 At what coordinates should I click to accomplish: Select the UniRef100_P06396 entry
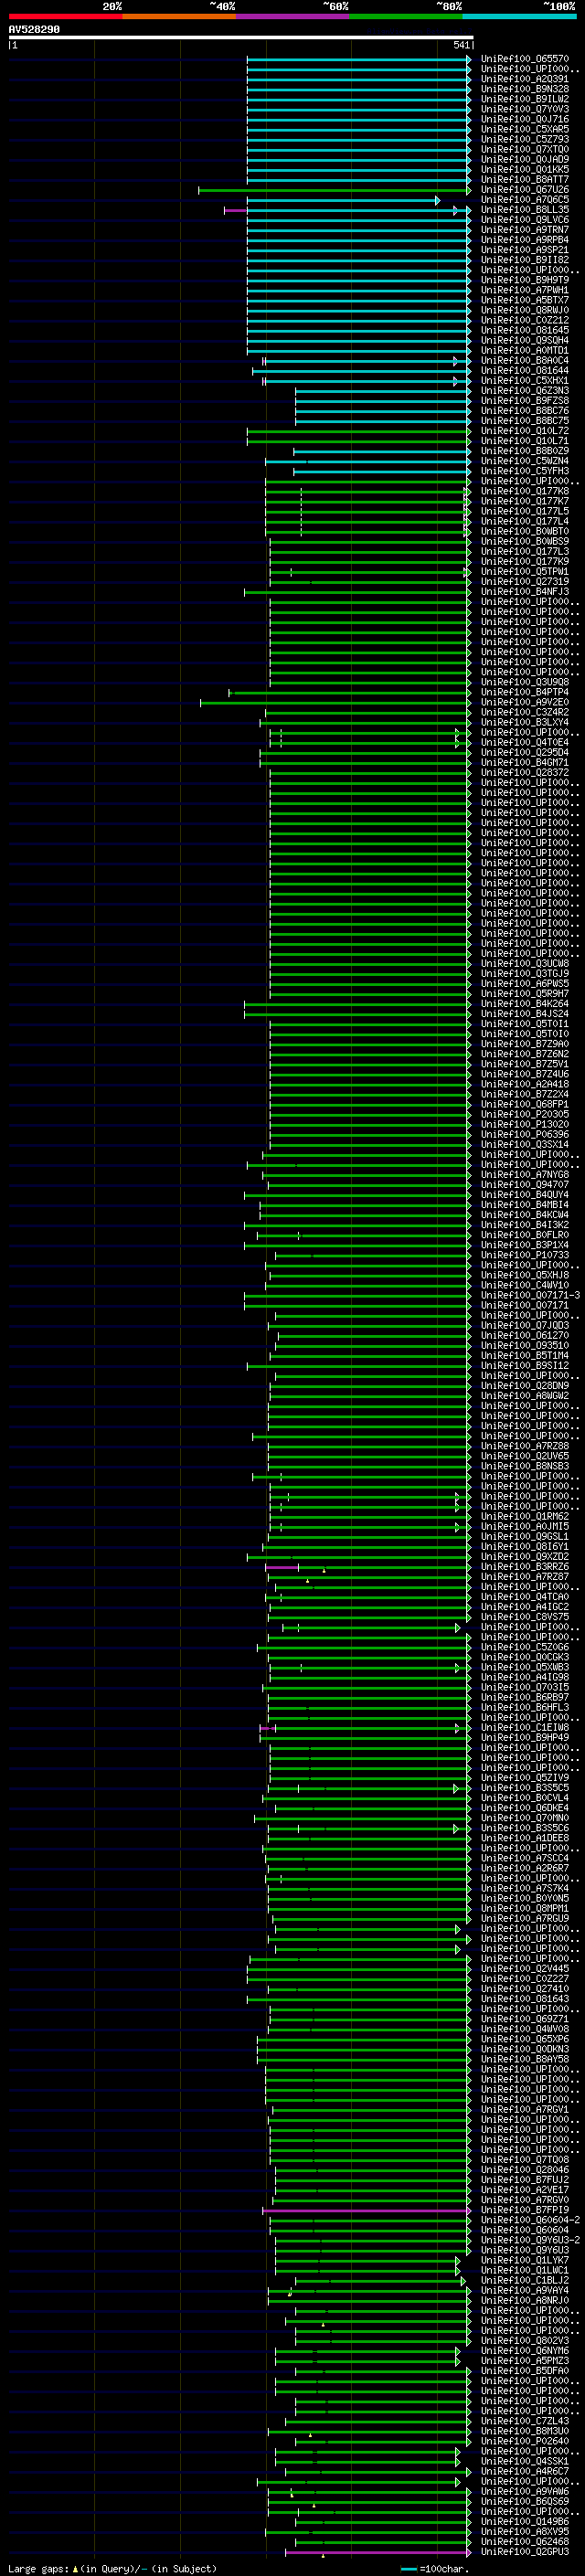[525, 1134]
